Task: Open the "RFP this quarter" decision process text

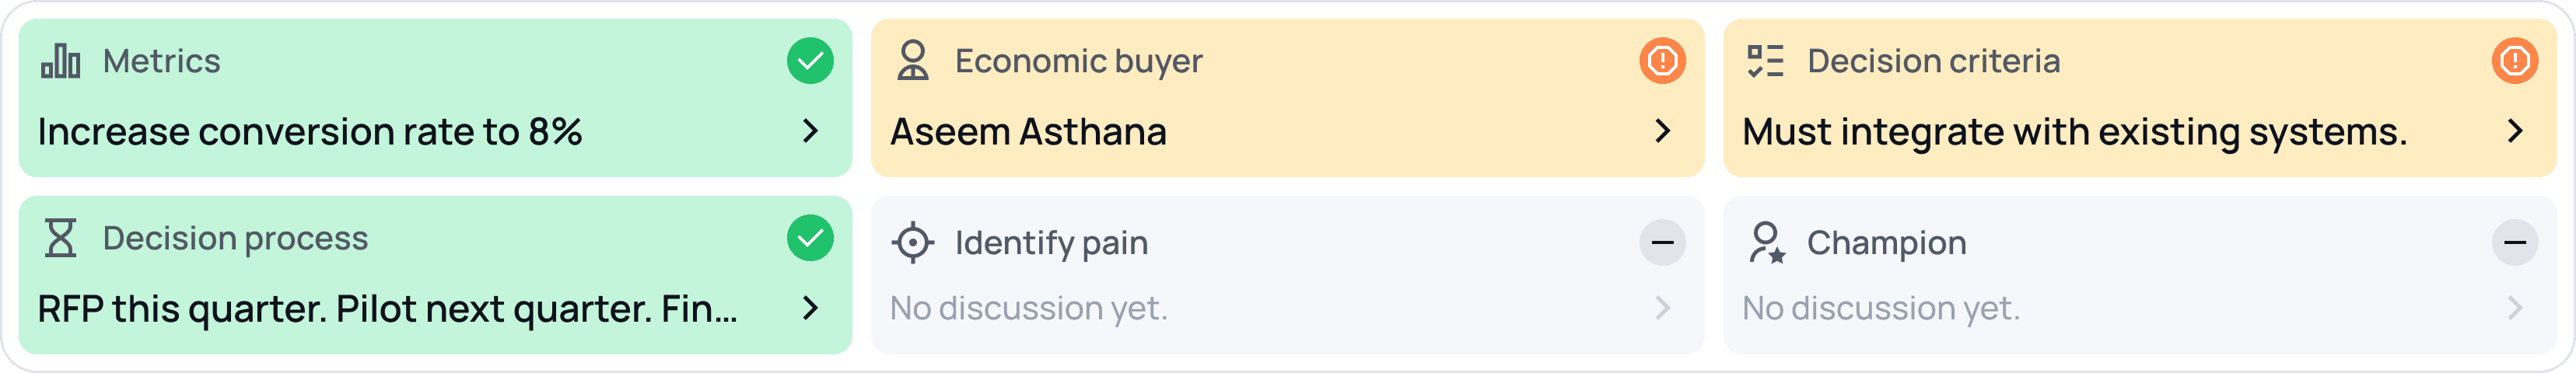Action: point(387,309)
